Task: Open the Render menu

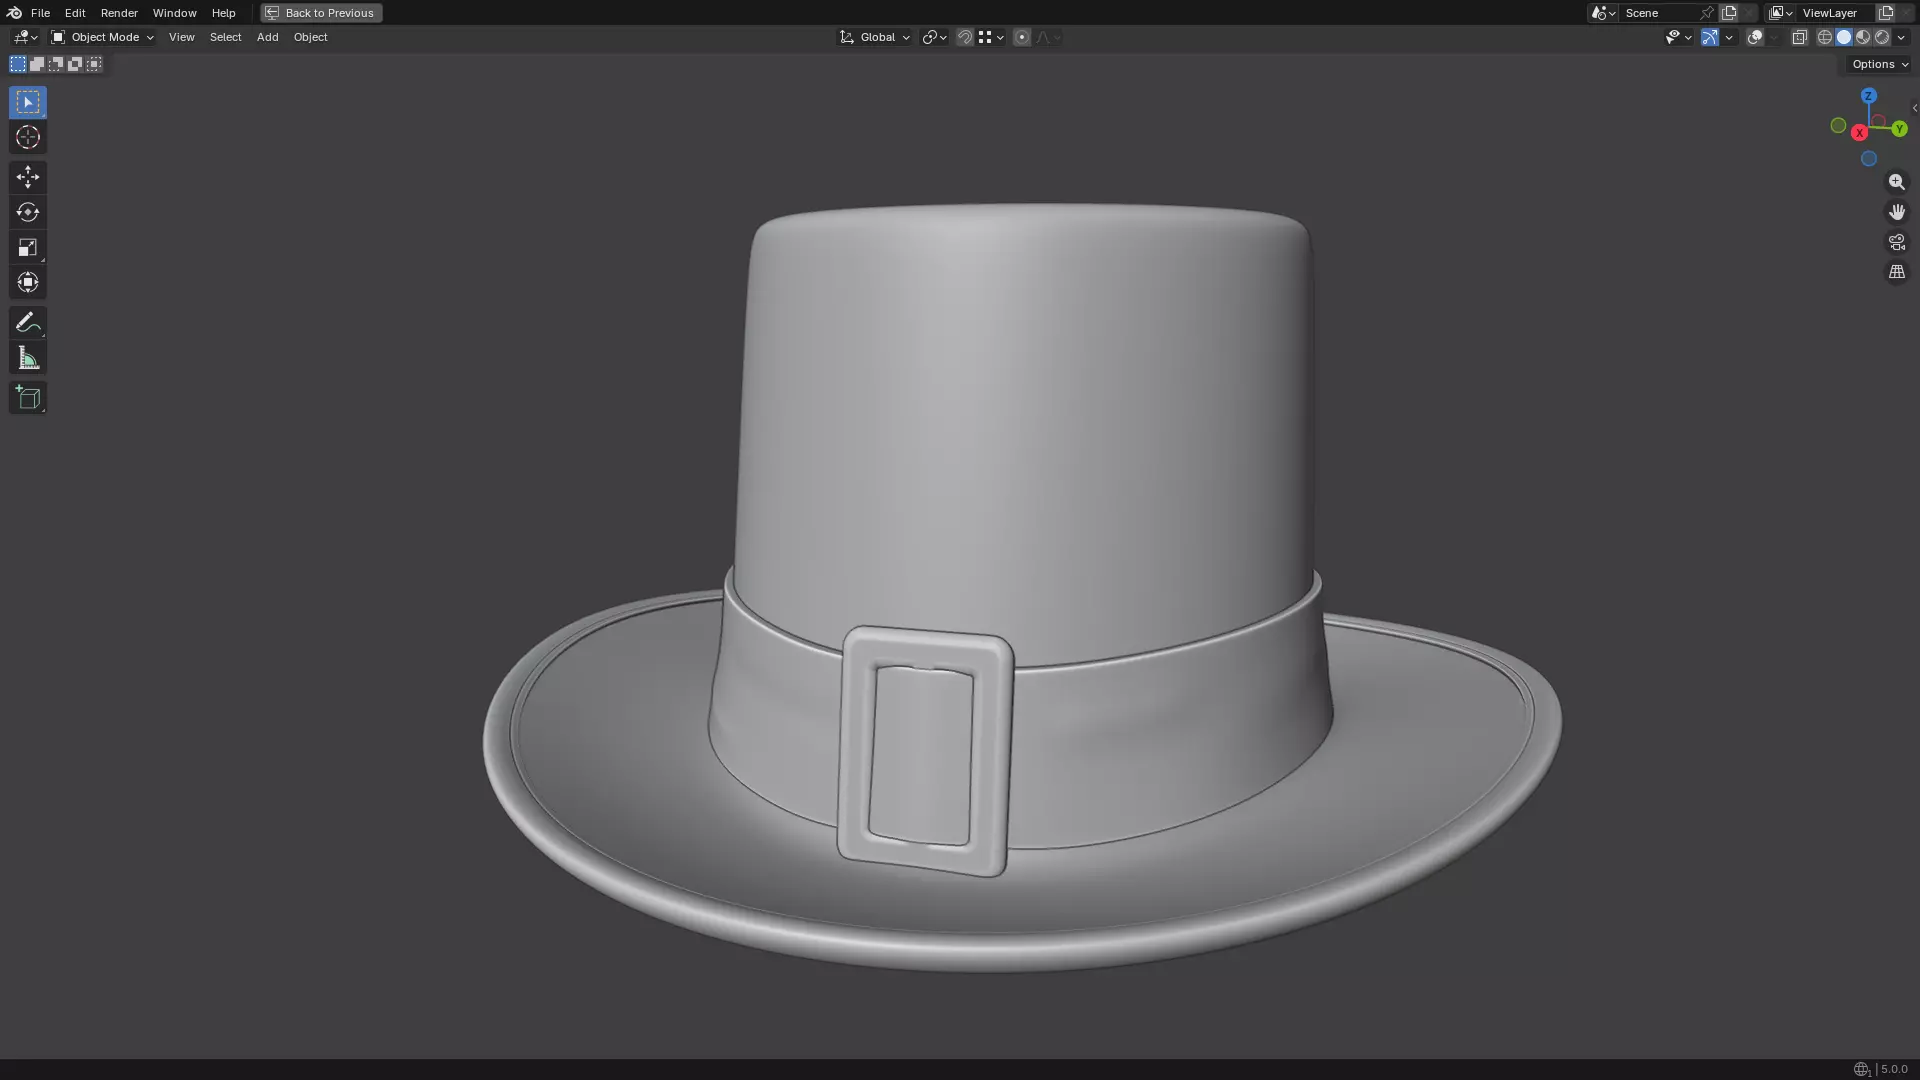Action: pos(119,13)
